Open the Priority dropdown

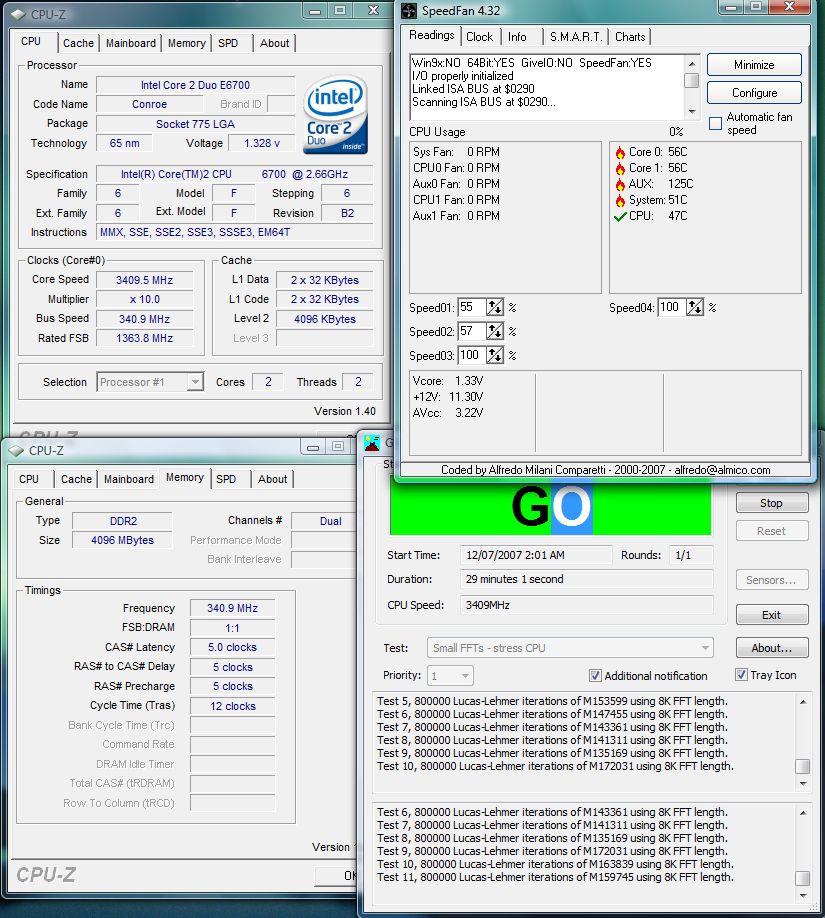pyautogui.click(x=450, y=676)
